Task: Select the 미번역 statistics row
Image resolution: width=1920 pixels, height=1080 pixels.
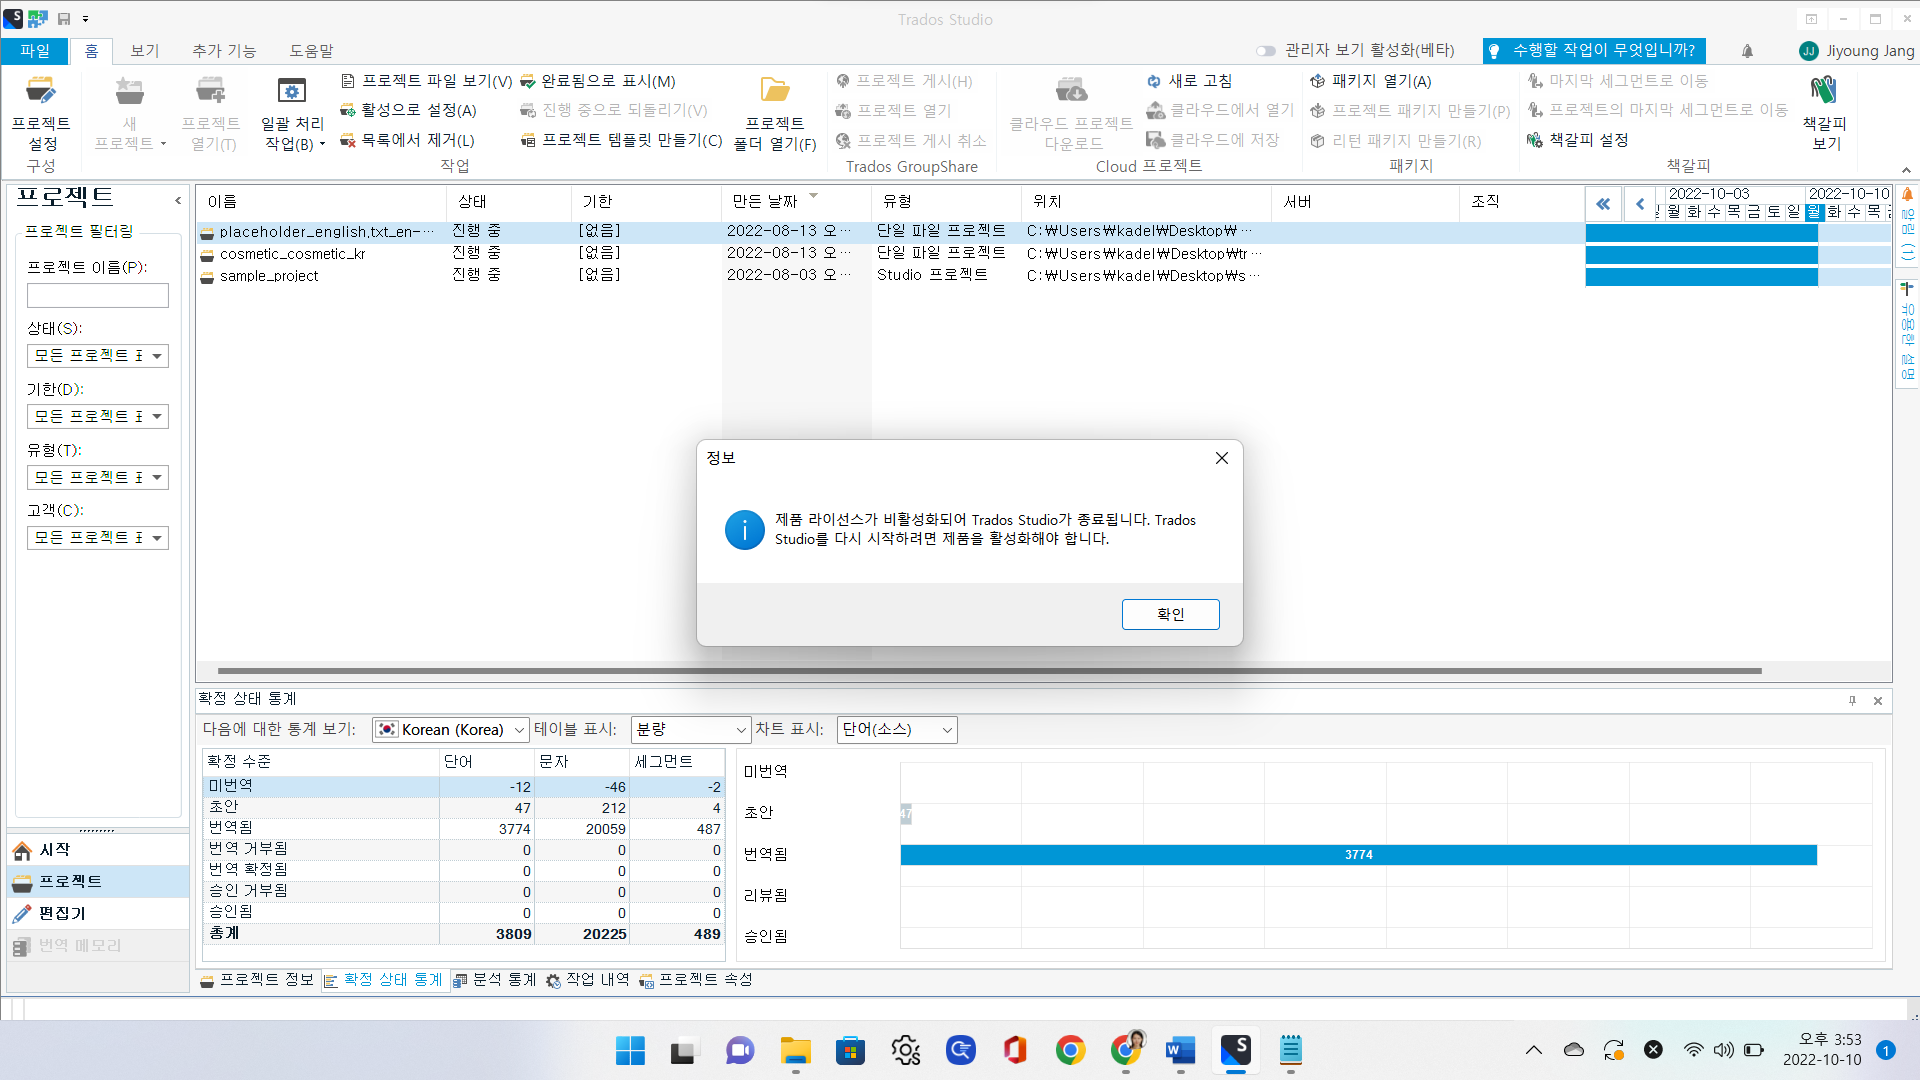Action: pyautogui.click(x=464, y=787)
